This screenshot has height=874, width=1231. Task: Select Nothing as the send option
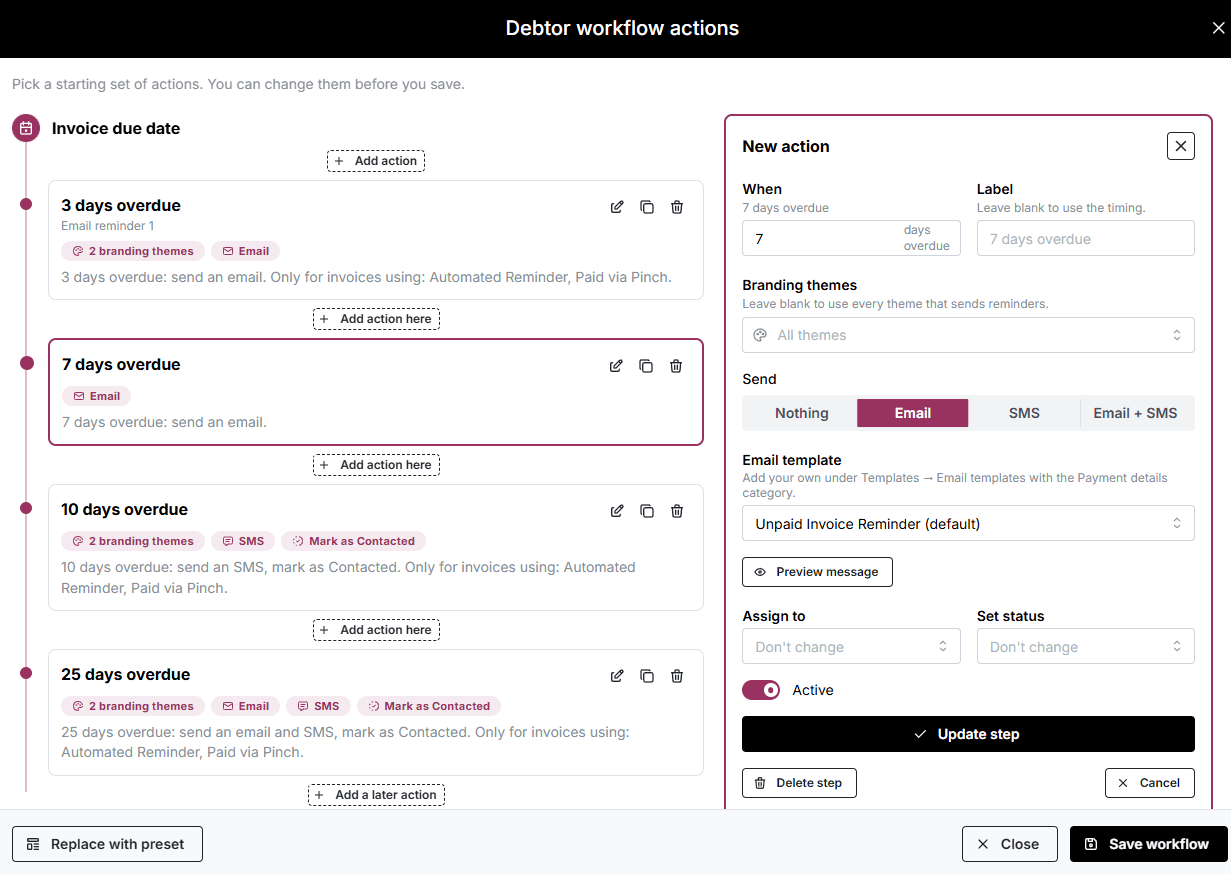pyautogui.click(x=801, y=413)
